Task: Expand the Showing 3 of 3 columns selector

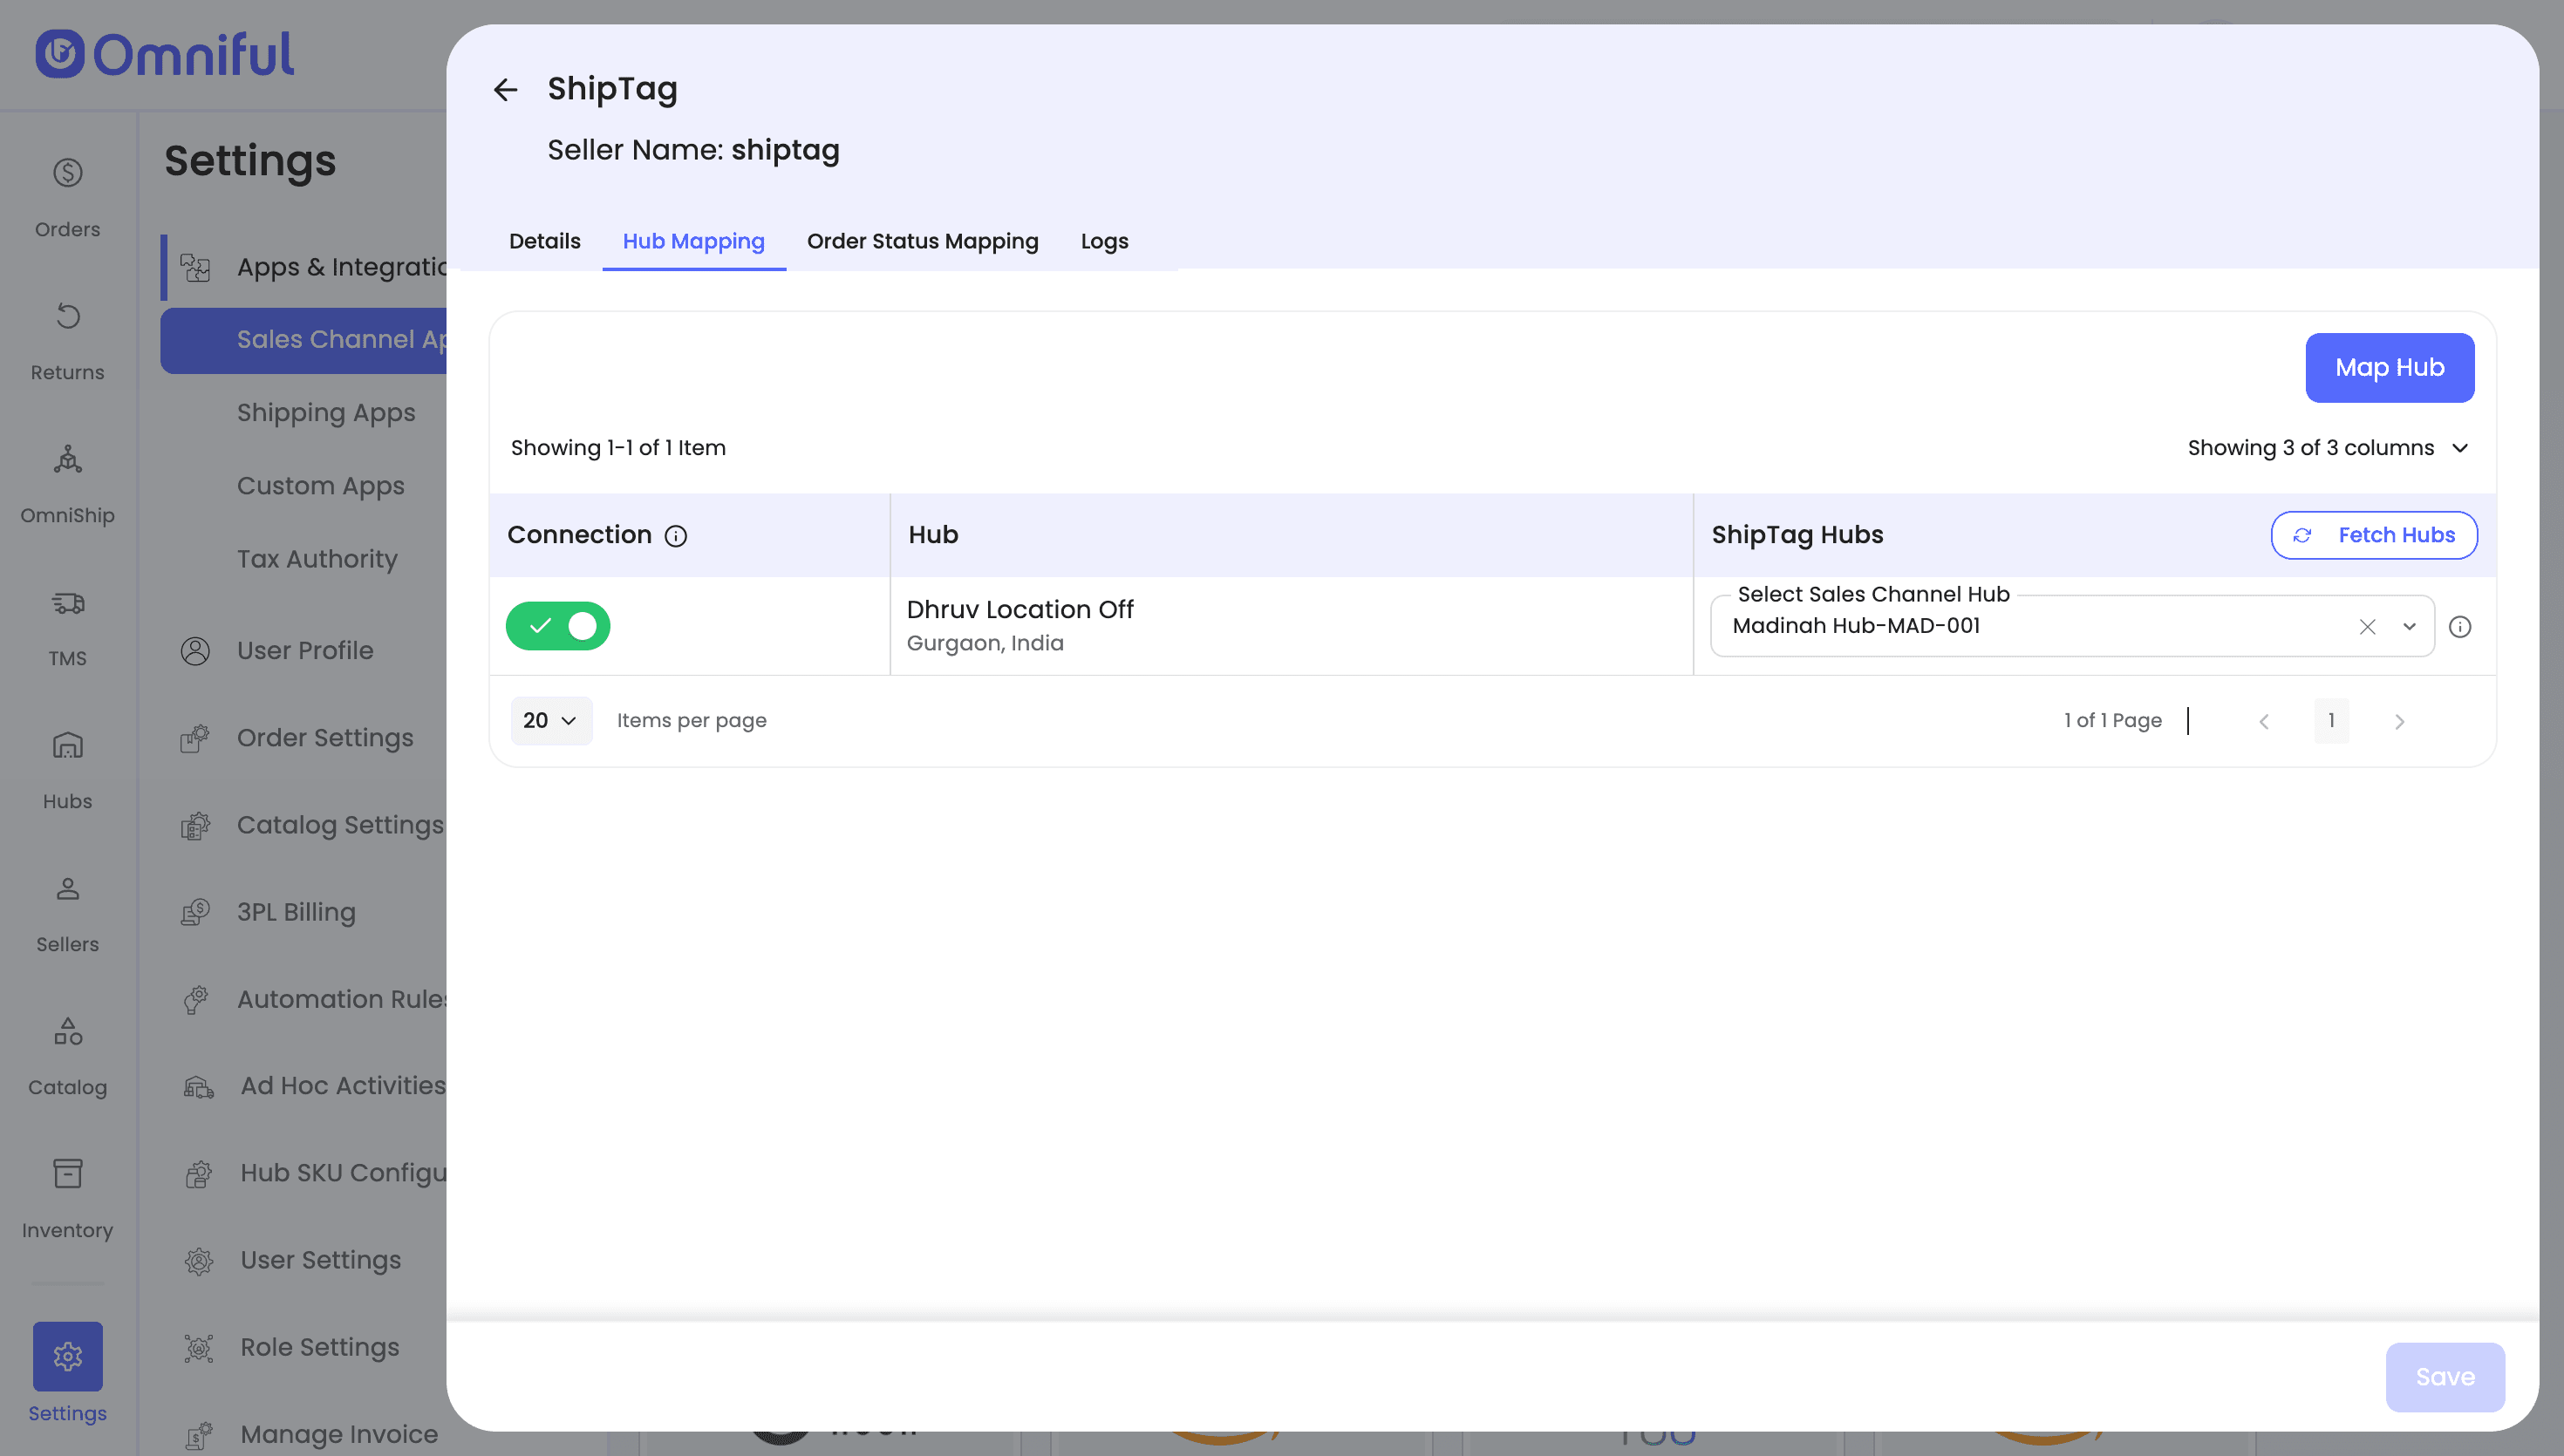Action: point(2328,448)
